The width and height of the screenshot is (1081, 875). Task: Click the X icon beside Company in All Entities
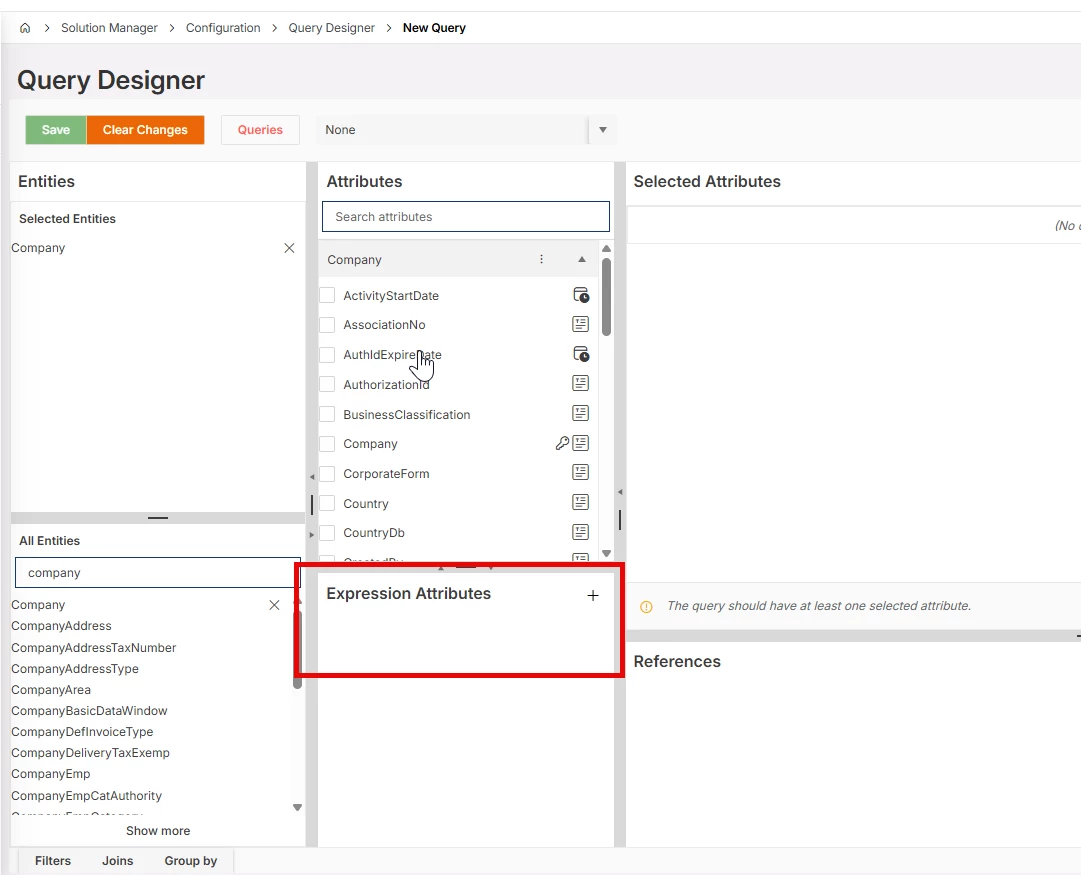274,605
